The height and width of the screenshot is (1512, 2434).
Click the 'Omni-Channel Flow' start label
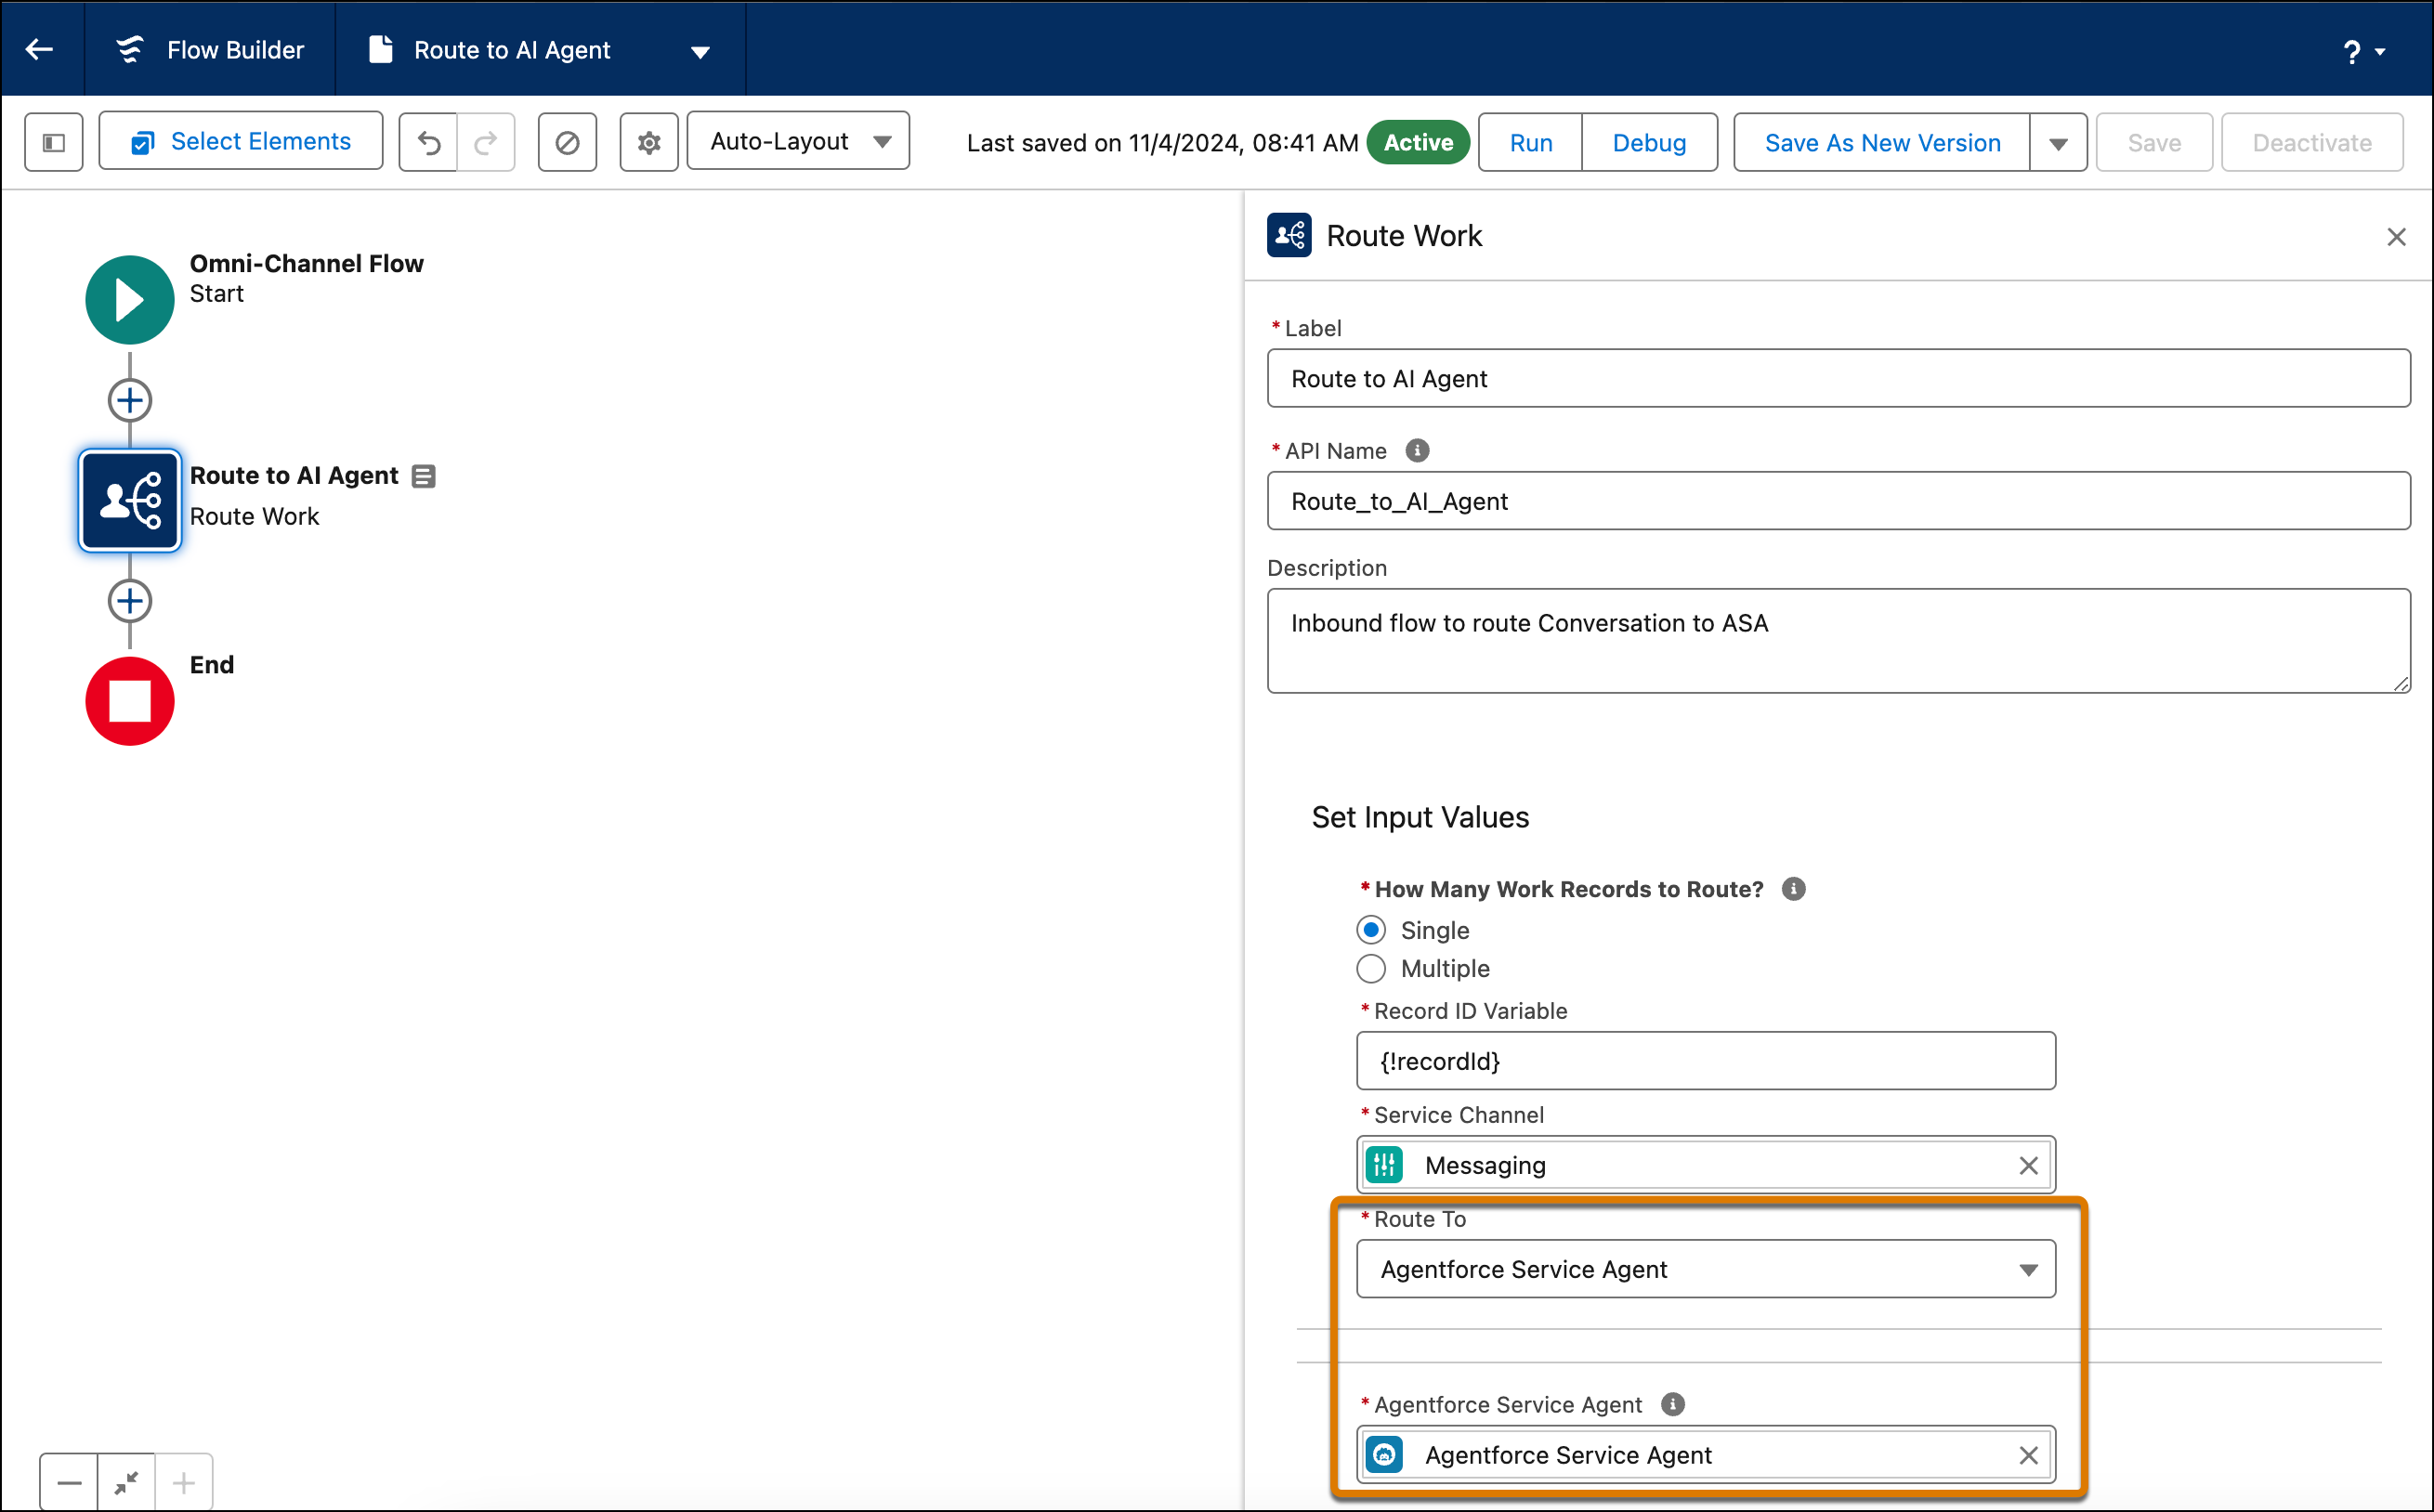point(307,263)
